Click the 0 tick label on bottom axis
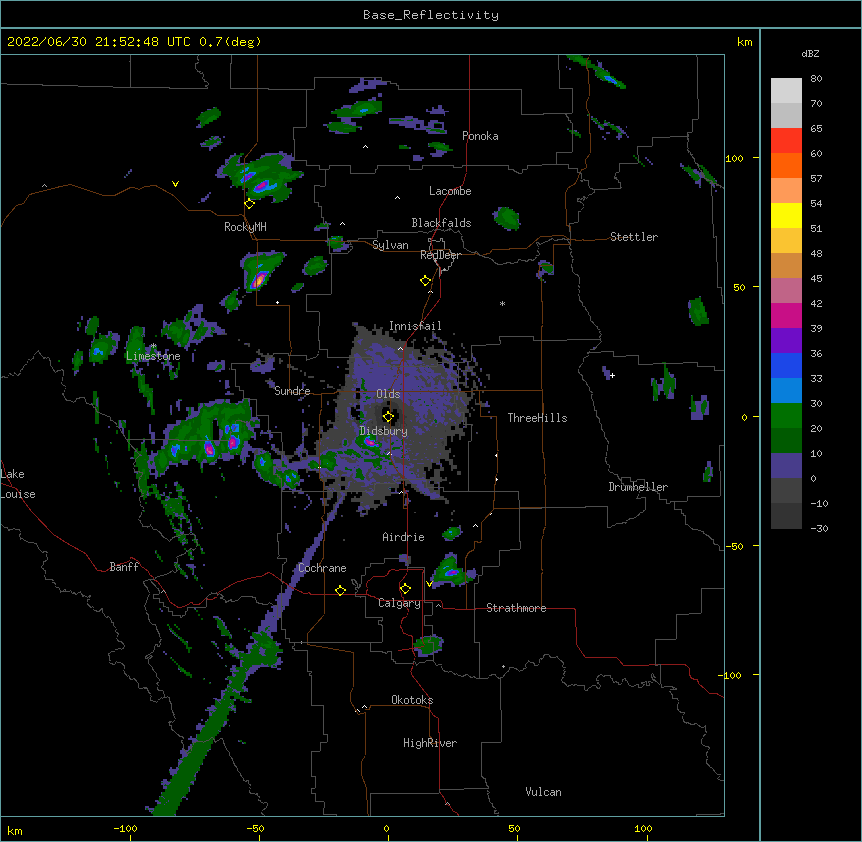Viewport: 862px width, 842px height. tap(386, 828)
